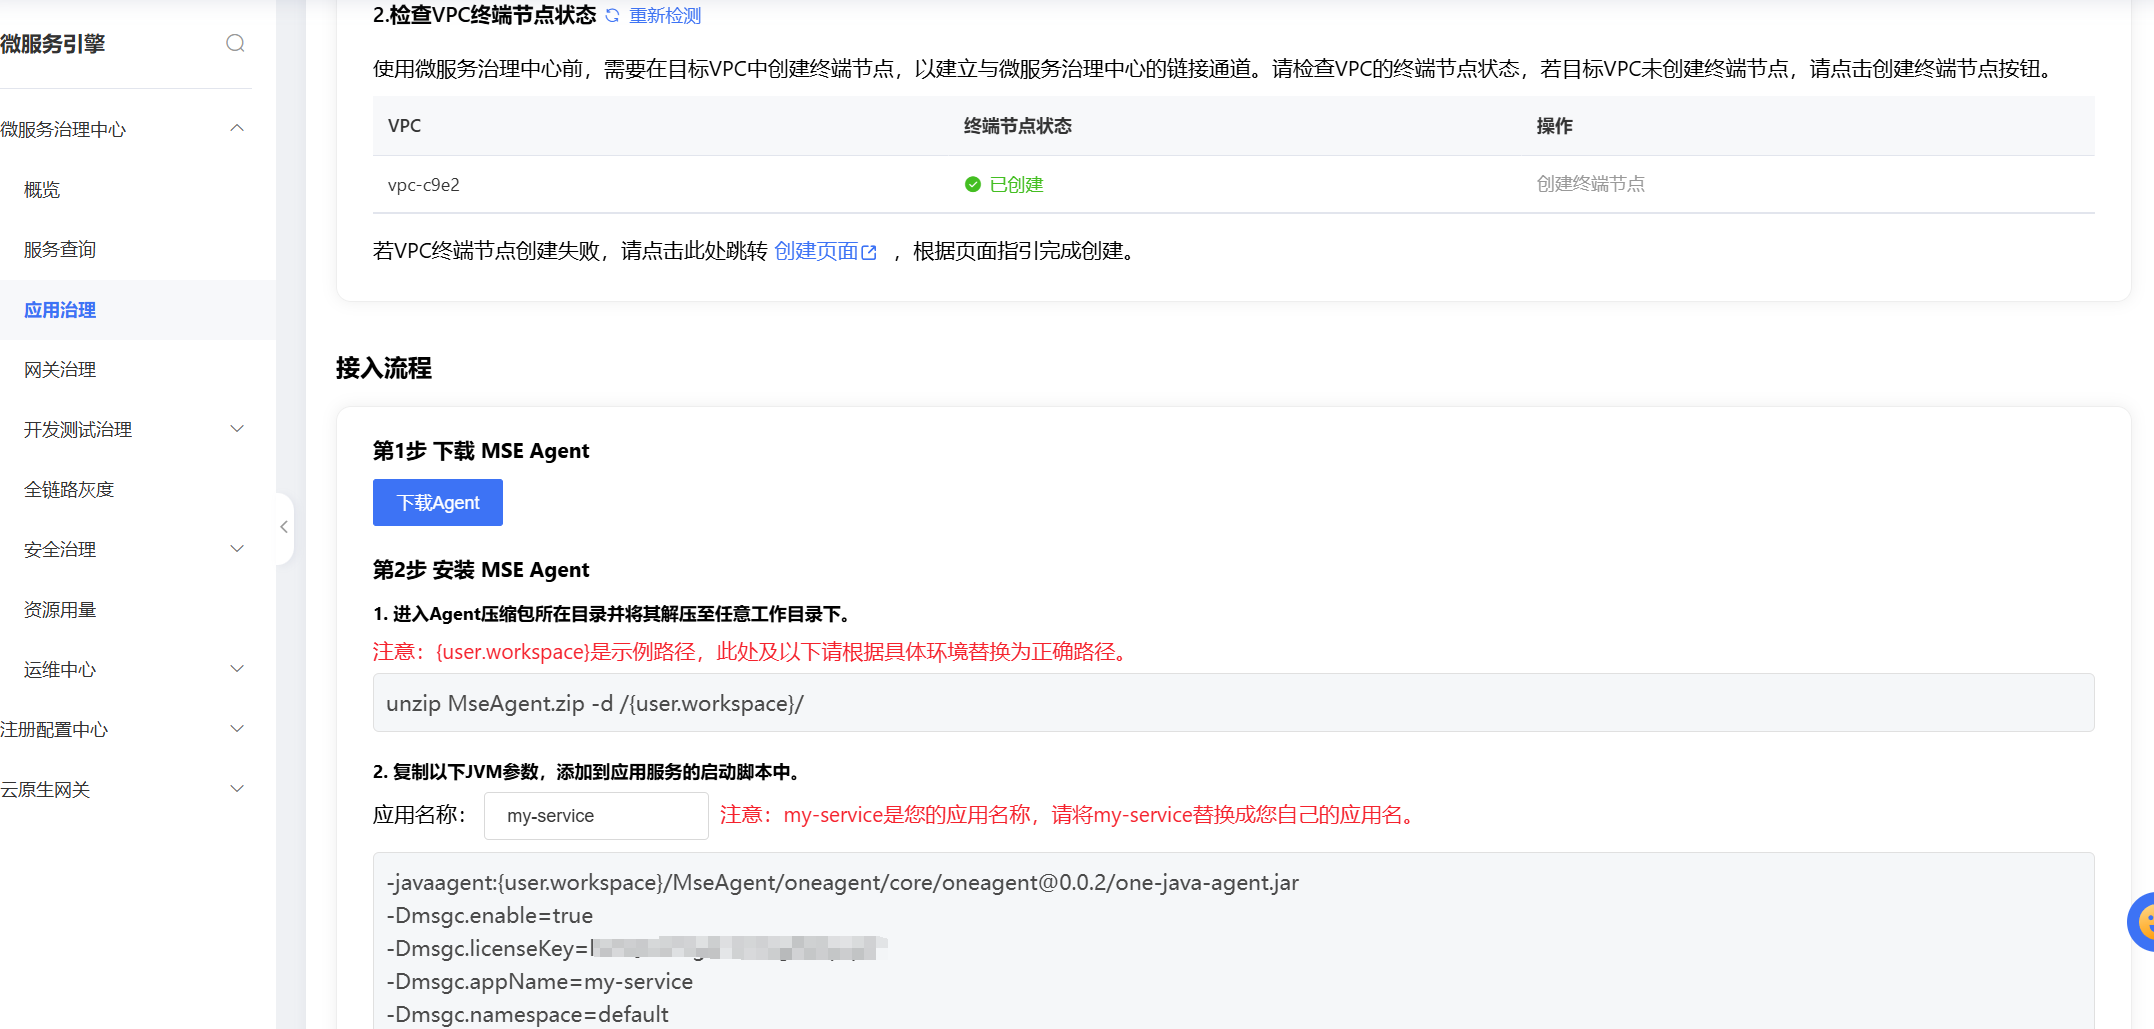Click the -Dmsgc.enable=true line
The height and width of the screenshot is (1029, 2154).
tap(490, 916)
